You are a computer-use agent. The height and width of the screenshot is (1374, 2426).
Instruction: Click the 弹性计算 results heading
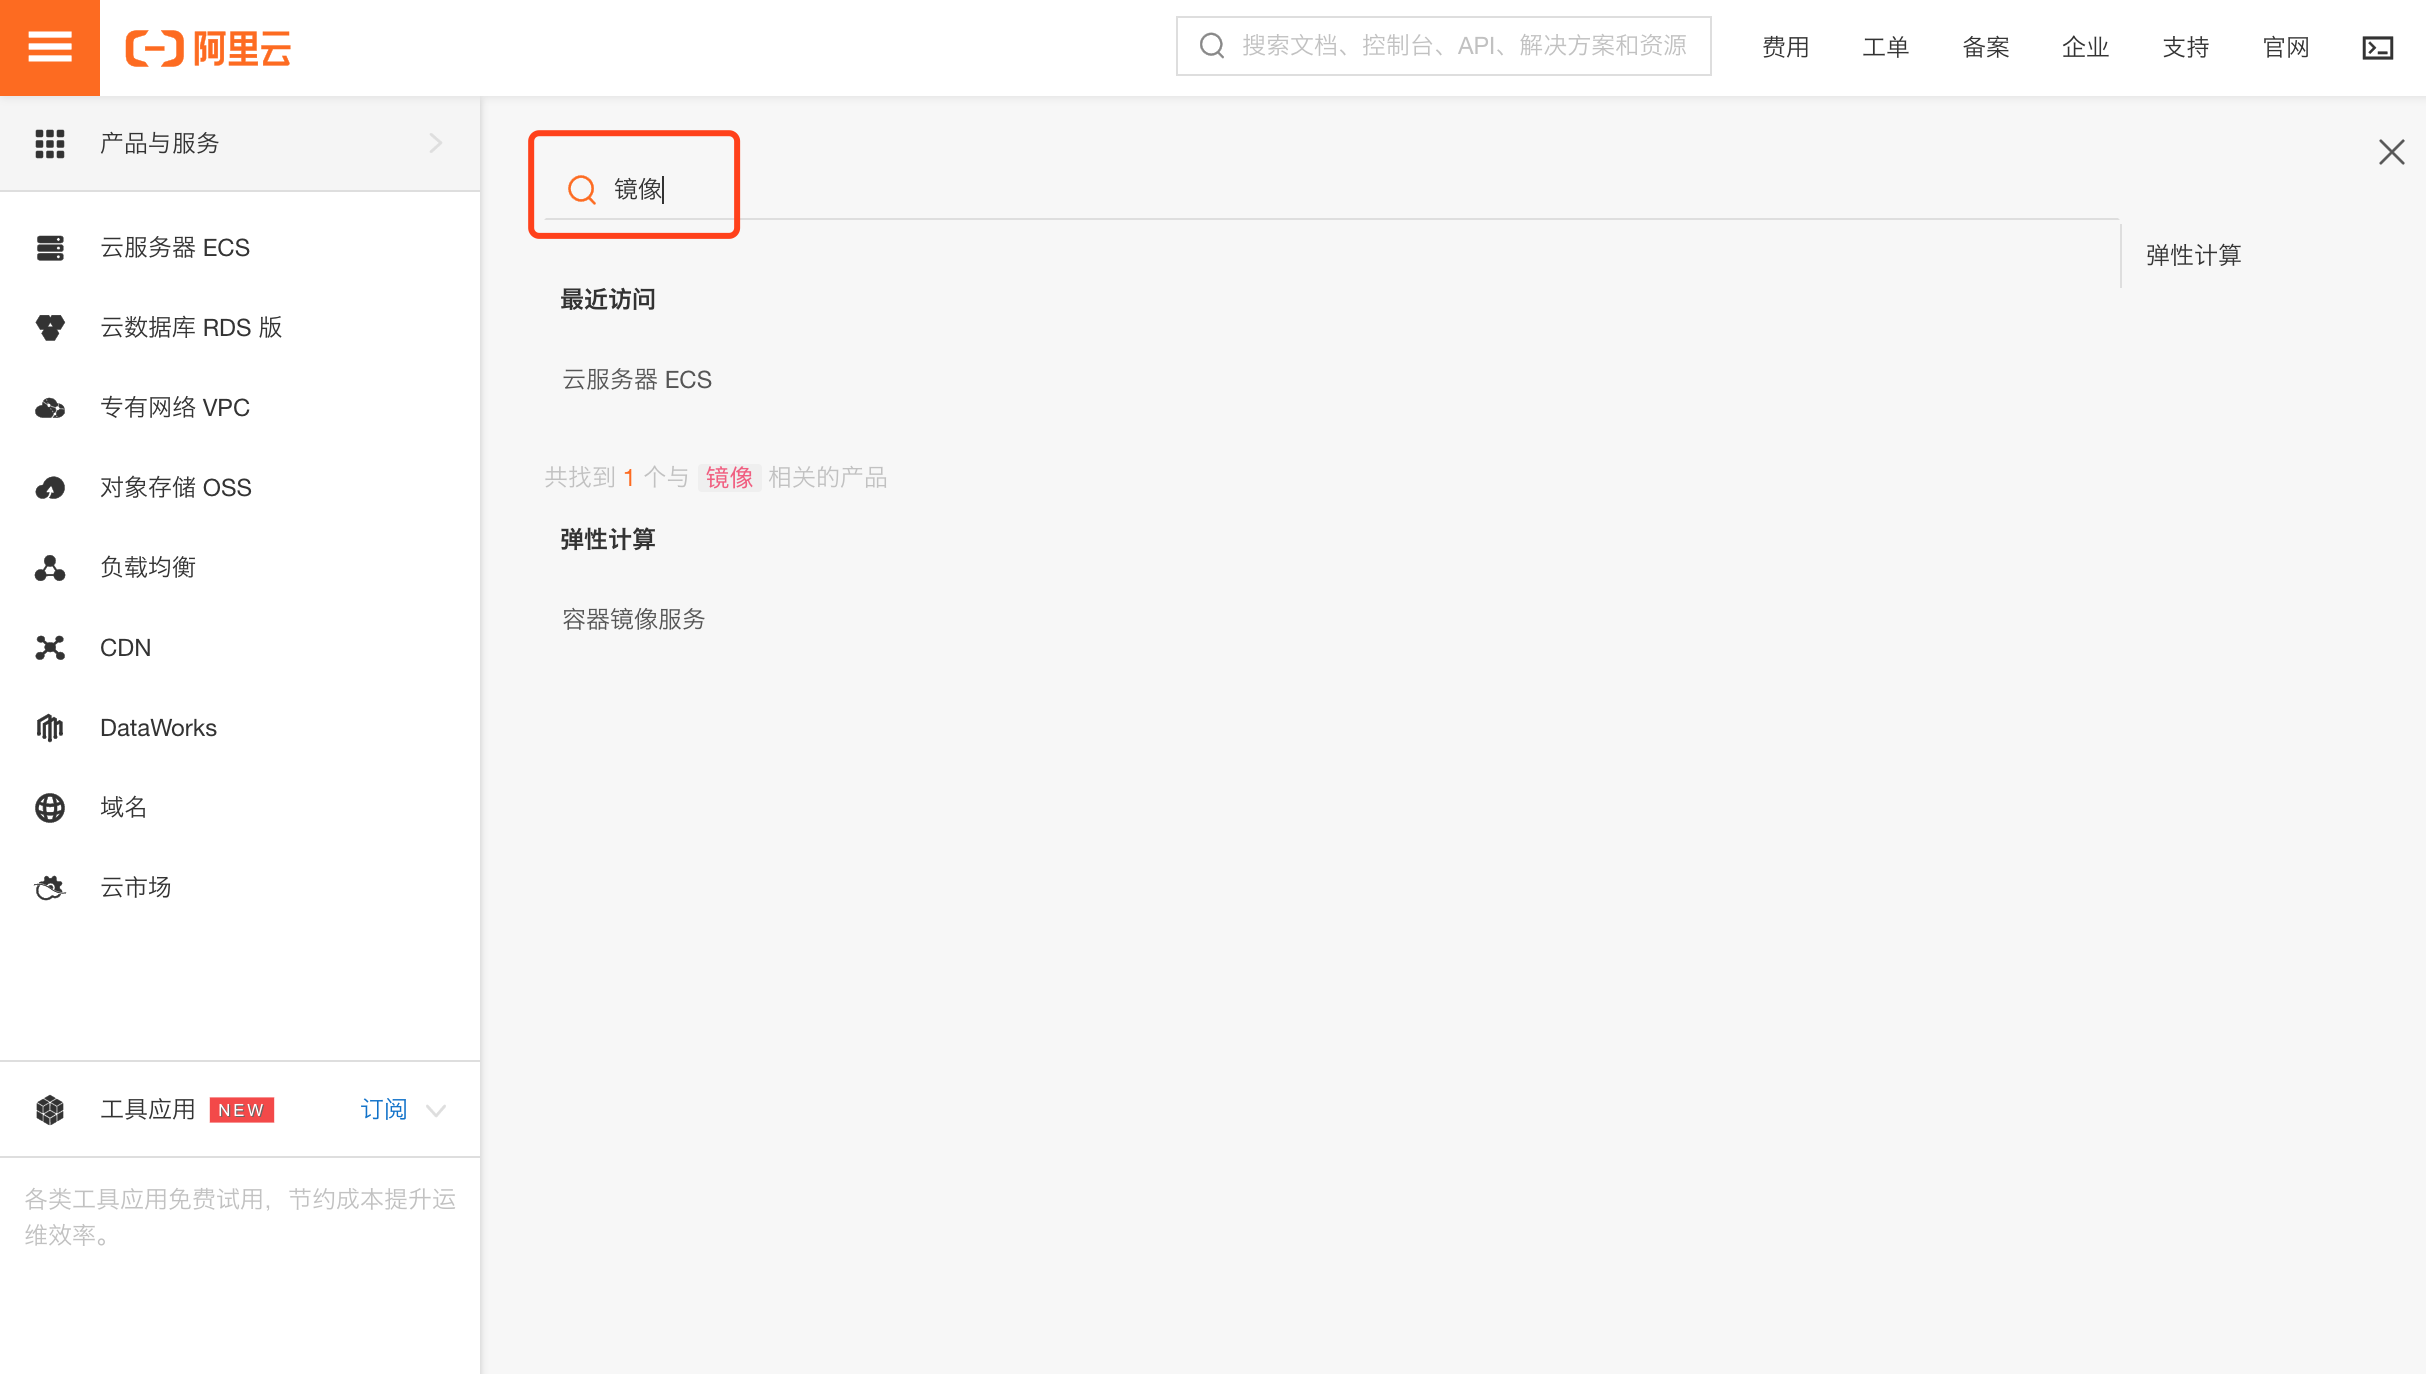coord(608,540)
